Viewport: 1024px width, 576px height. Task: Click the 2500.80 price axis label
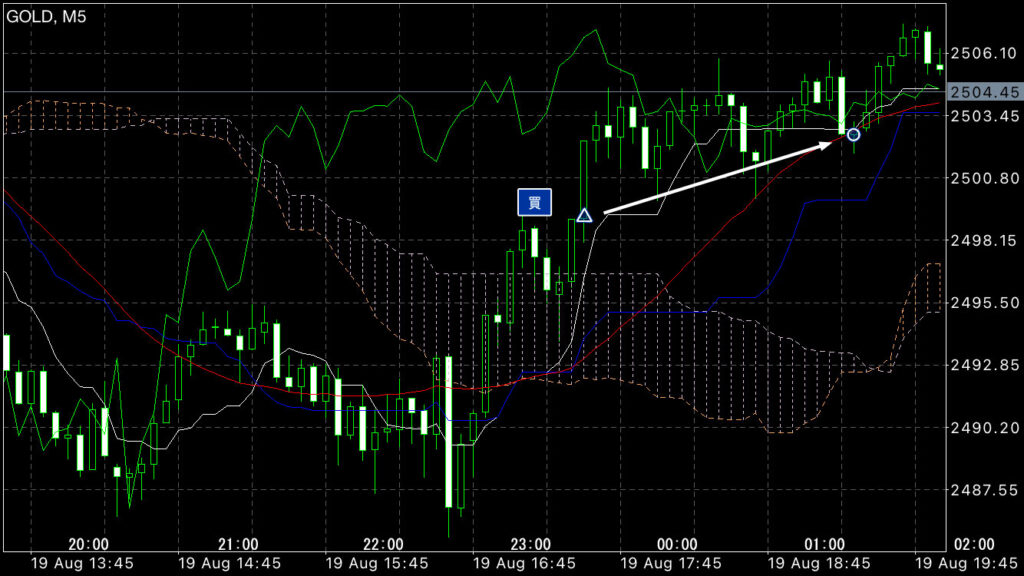pos(984,178)
